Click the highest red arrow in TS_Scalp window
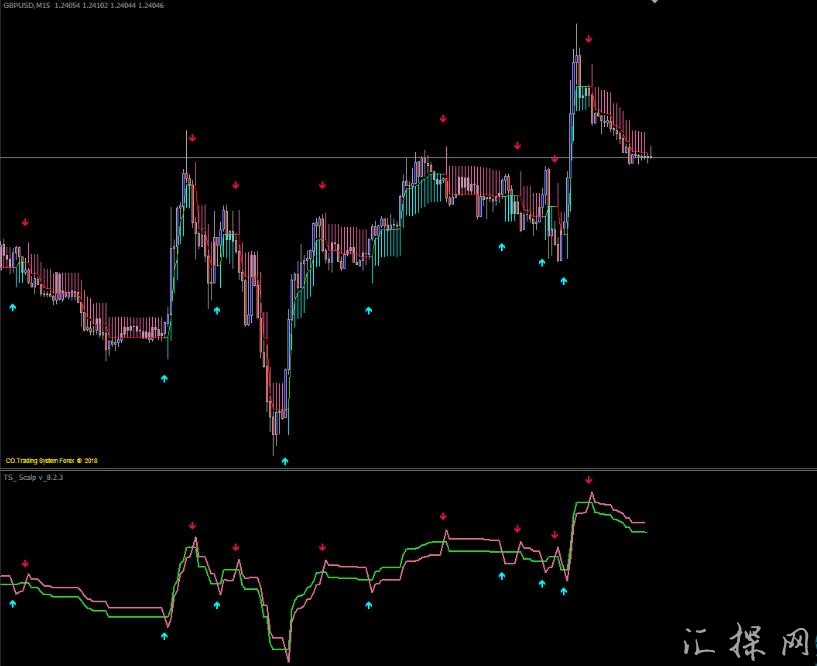 point(589,481)
